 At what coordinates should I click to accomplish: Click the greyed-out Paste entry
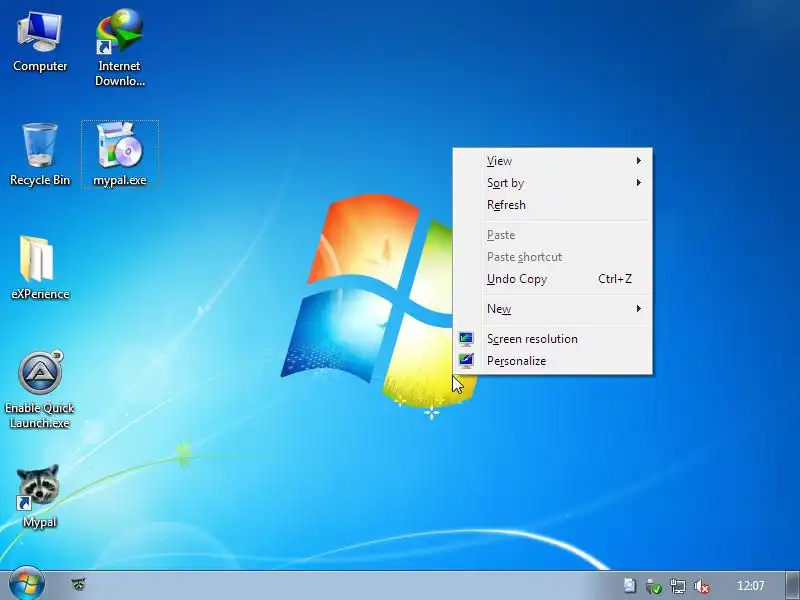tap(553, 235)
